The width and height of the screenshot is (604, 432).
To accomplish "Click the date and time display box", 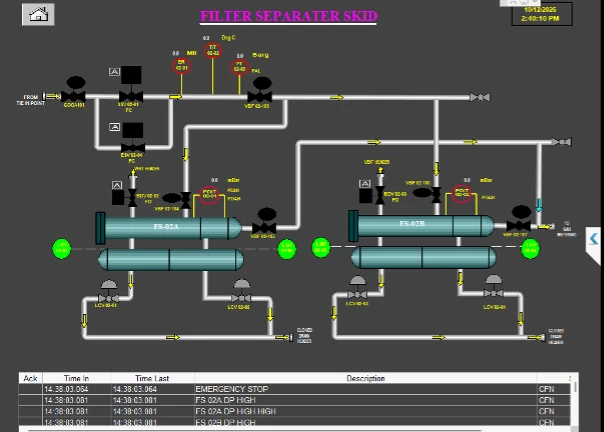I will click(x=542, y=14).
